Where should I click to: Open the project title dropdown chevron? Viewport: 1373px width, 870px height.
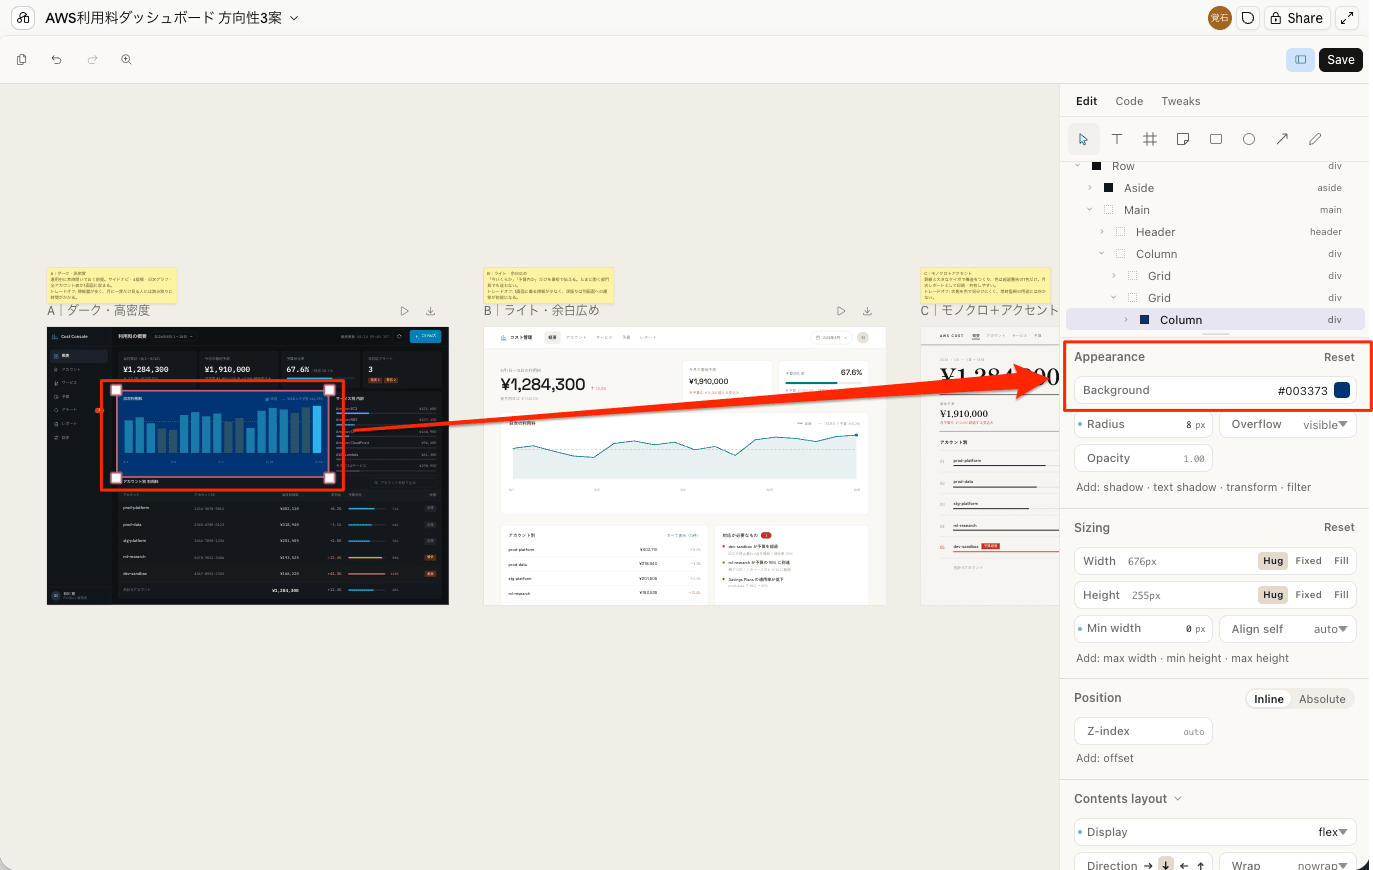[x=294, y=18]
